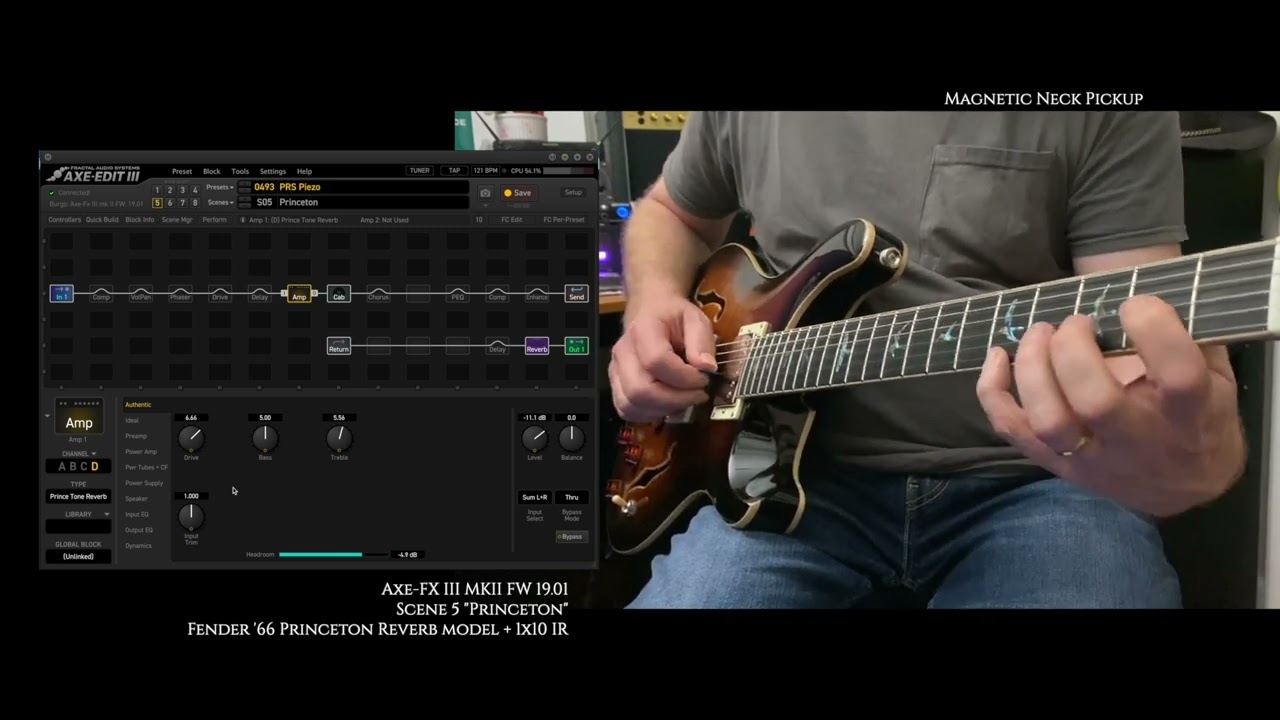Select scene 2 button
Screen dimensions: 1280x720
pos(170,190)
